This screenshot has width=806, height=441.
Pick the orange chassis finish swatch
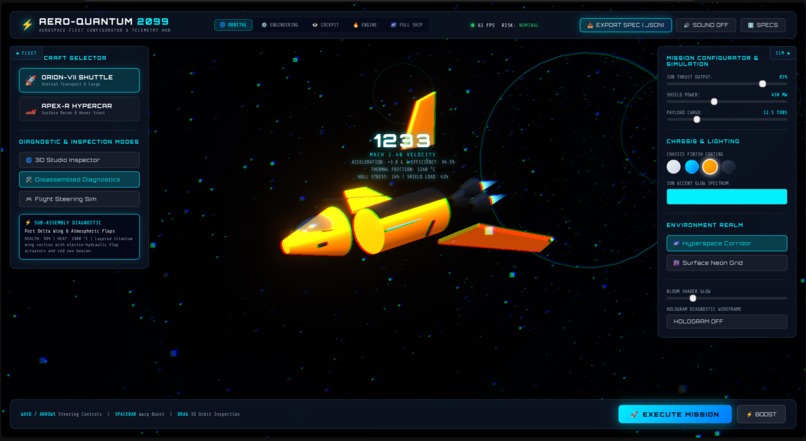(x=710, y=167)
